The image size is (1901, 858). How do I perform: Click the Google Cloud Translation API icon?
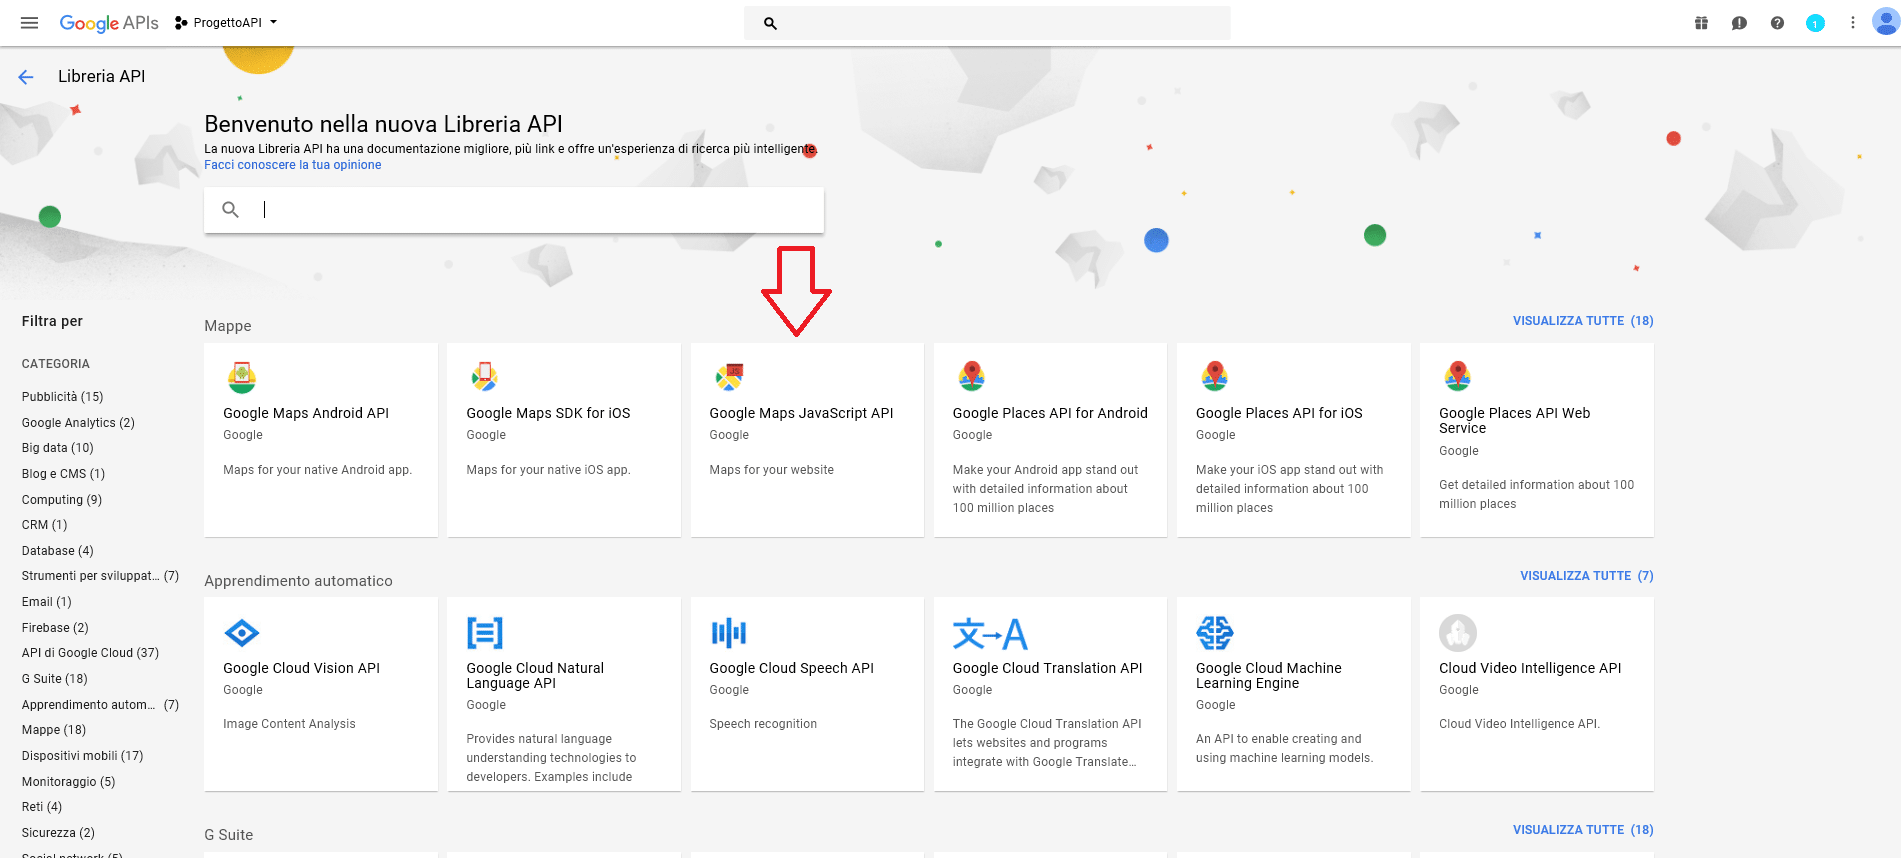990,633
